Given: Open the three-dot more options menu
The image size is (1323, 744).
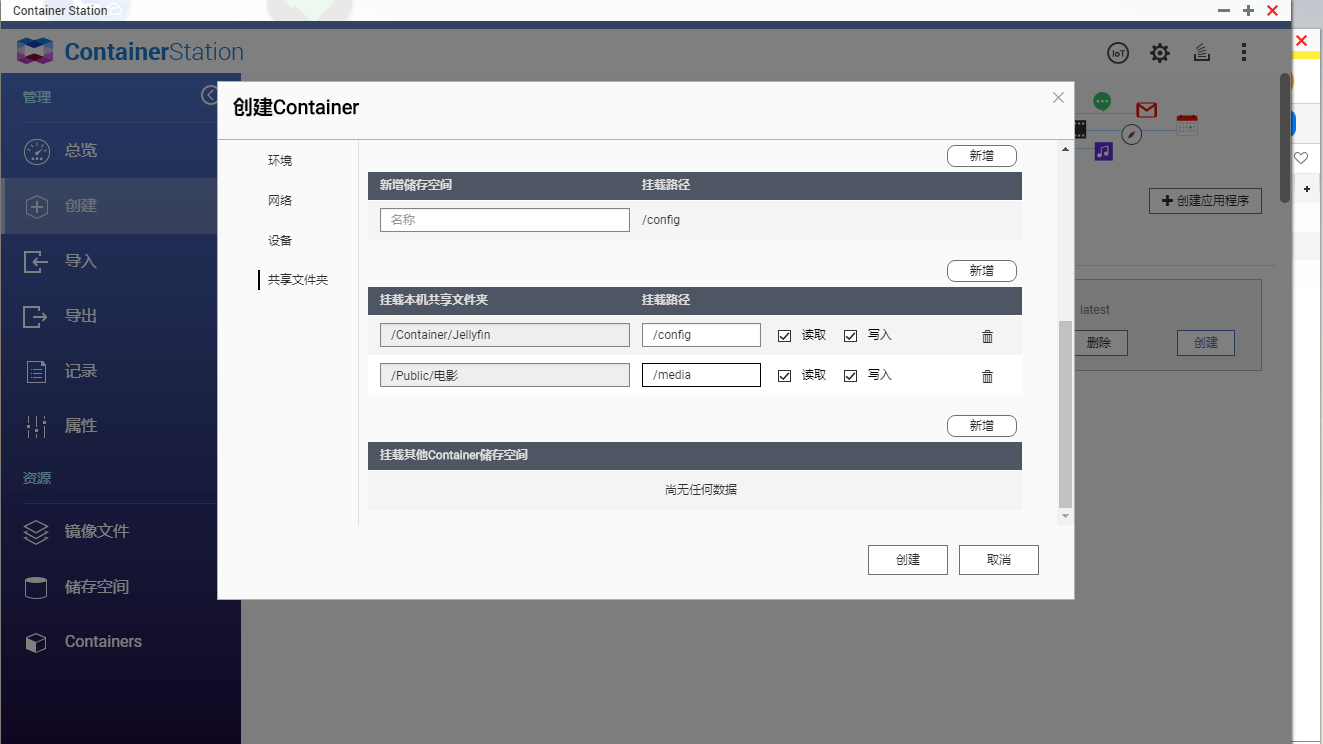Looking at the screenshot, I should pyautogui.click(x=1244, y=52).
